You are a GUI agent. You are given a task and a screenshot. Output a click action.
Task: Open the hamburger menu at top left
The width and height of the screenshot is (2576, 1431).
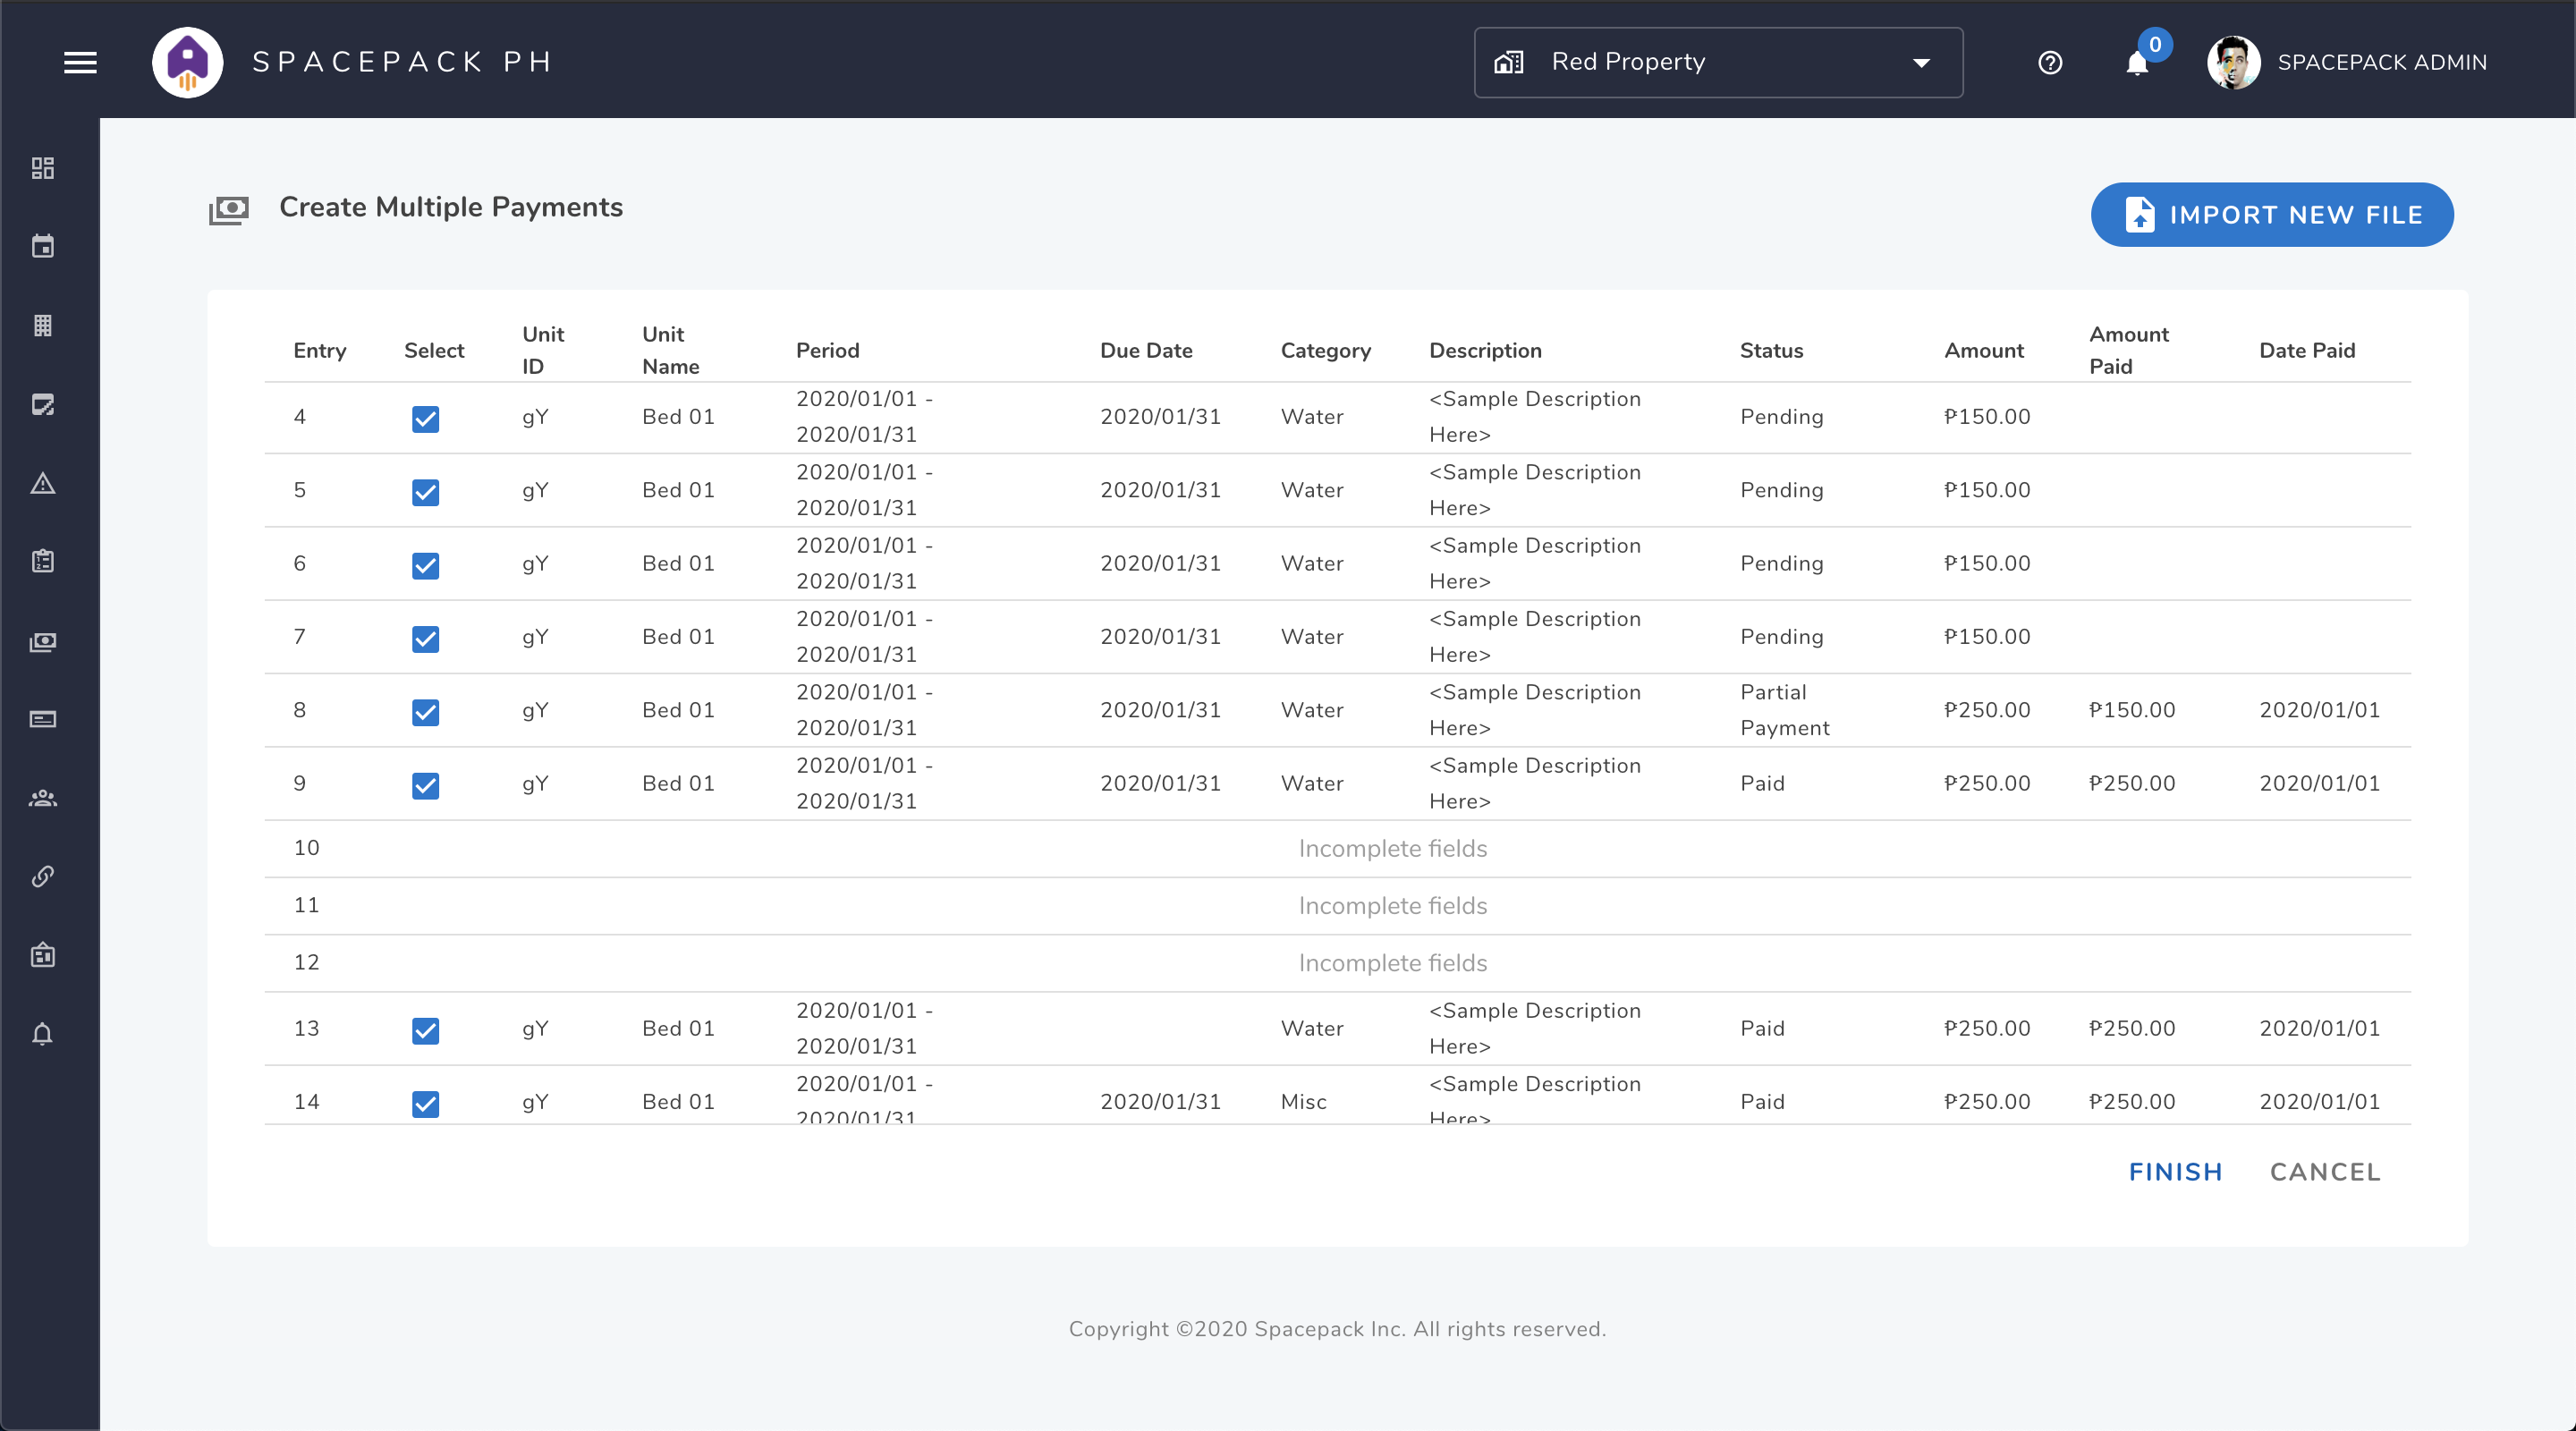click(x=81, y=60)
